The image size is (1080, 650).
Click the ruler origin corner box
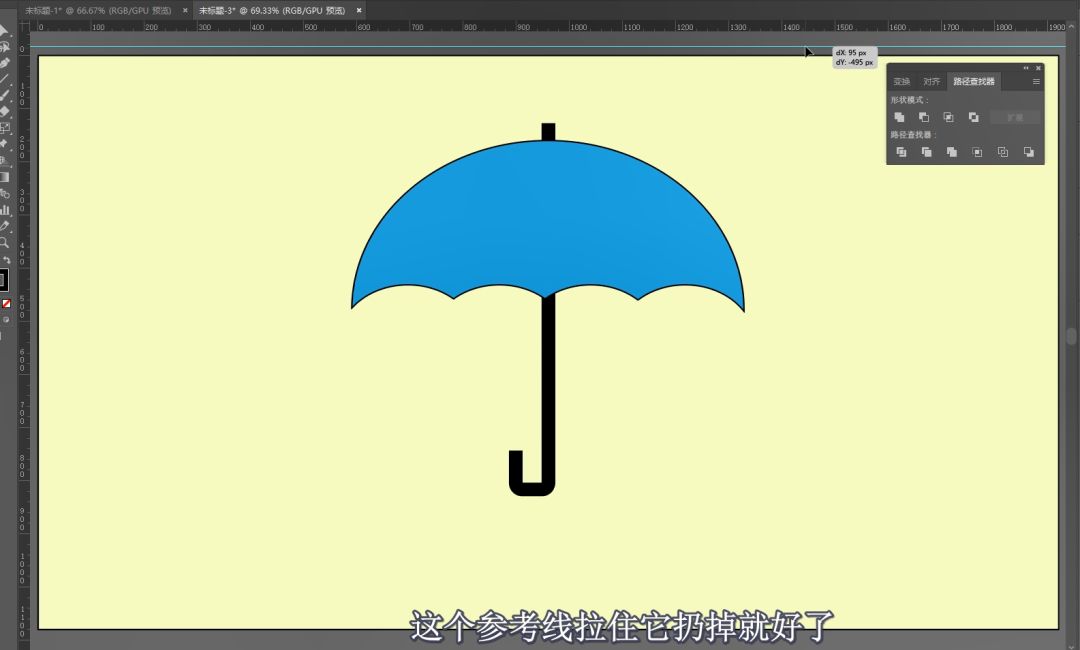(x=25, y=27)
